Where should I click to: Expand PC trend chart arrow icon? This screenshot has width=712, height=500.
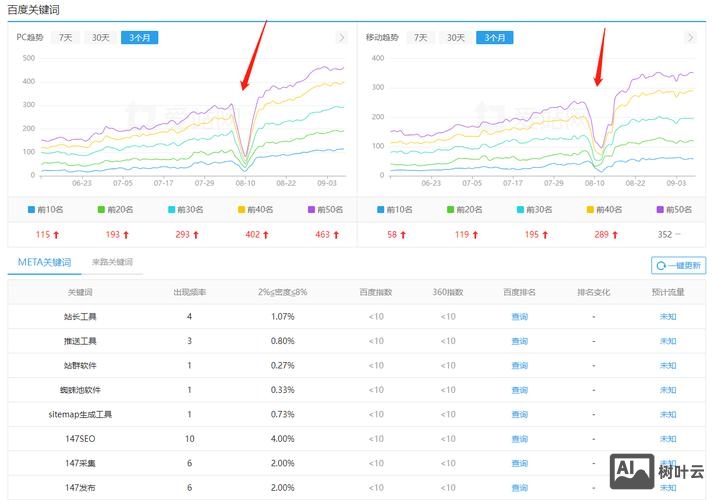341,38
